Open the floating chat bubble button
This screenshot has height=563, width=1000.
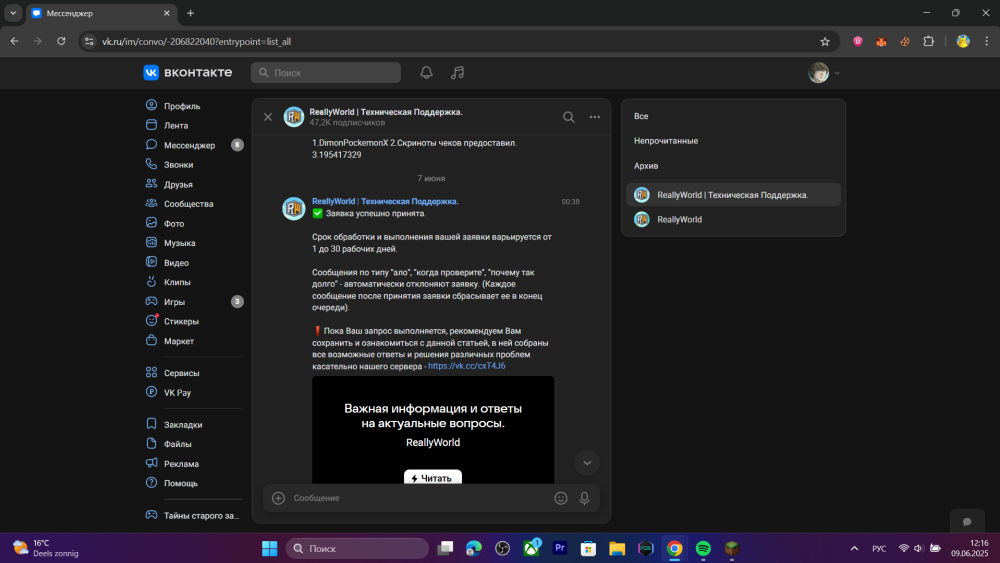(967, 521)
